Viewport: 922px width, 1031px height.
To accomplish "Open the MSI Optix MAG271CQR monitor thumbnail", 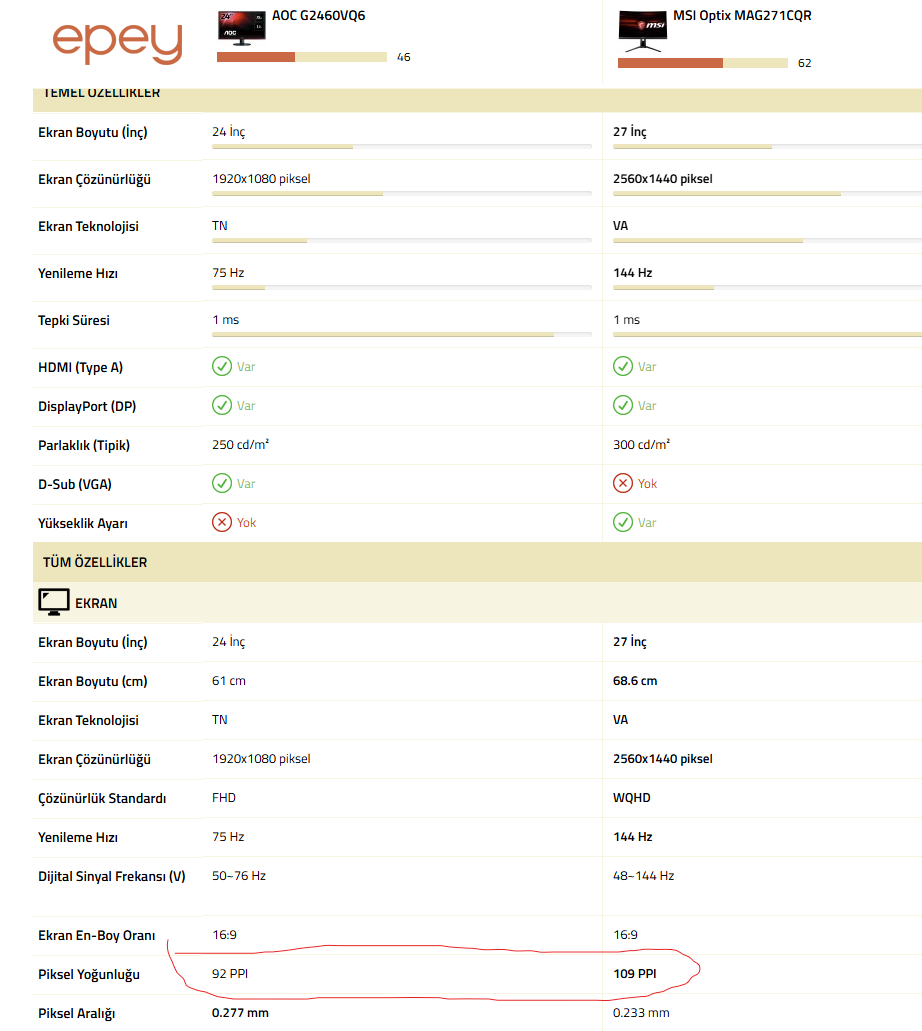I will [643, 31].
